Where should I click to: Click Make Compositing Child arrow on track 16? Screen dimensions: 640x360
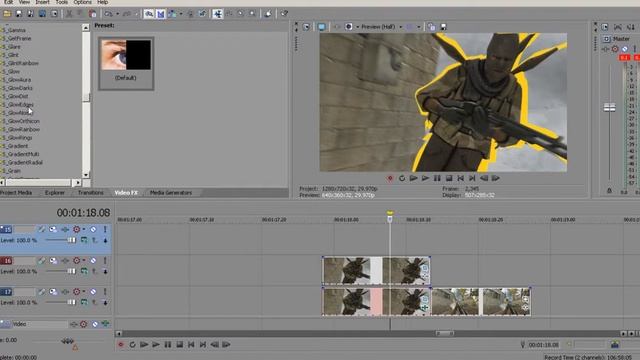(x=105, y=272)
